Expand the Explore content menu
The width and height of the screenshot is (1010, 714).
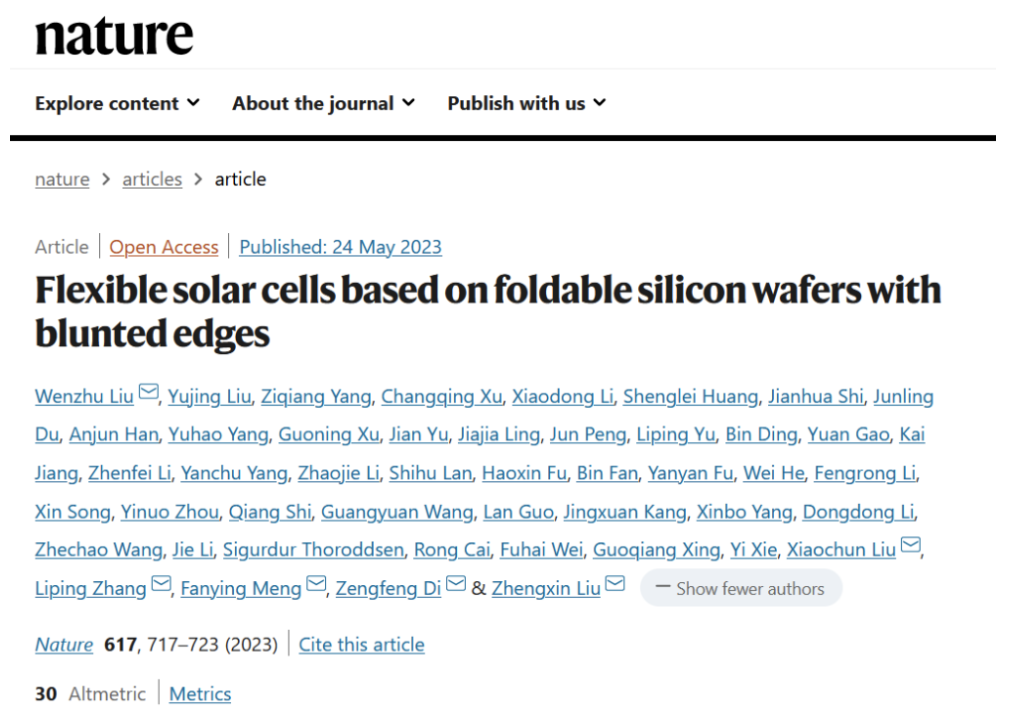click(x=117, y=103)
